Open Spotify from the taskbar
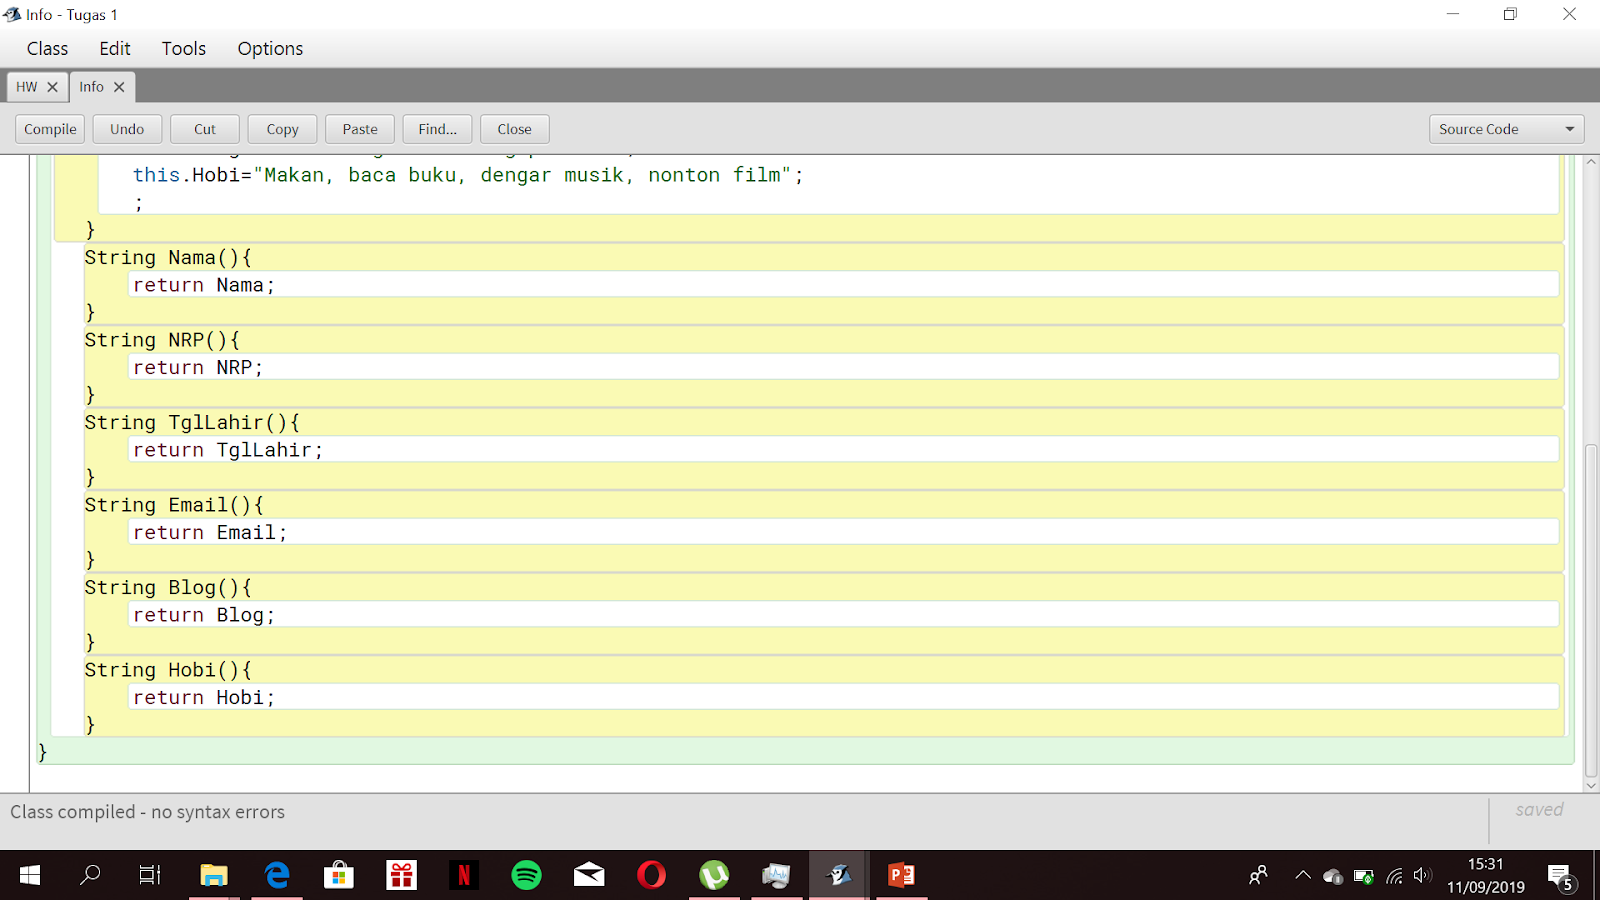Image resolution: width=1600 pixels, height=900 pixels. coord(527,875)
